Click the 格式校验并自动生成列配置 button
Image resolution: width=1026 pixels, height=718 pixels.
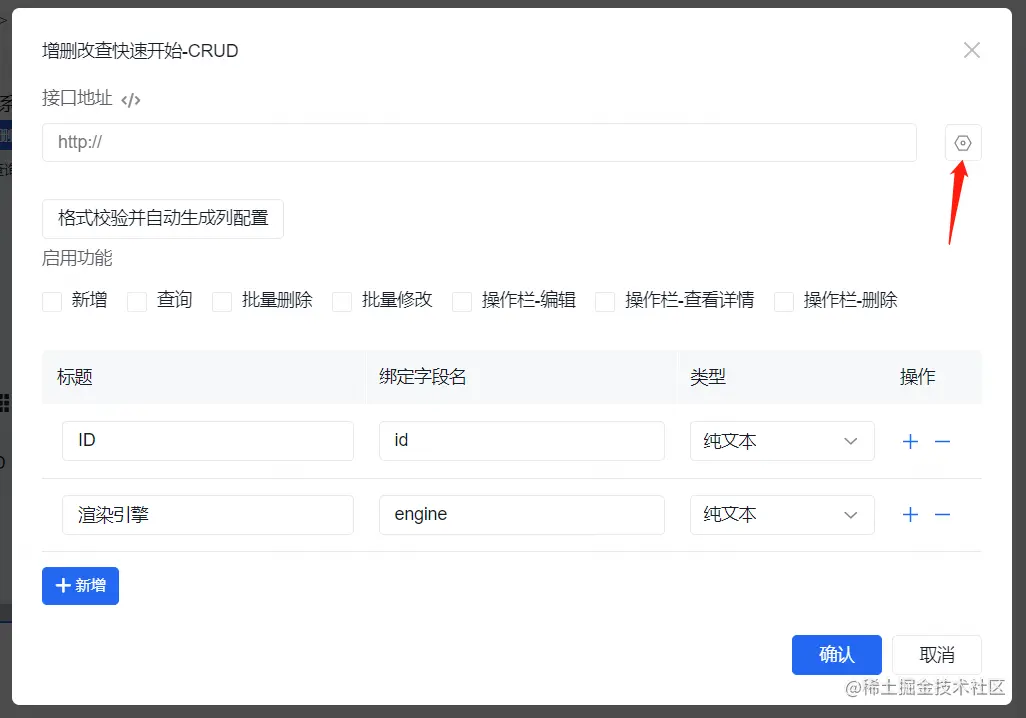click(x=162, y=218)
